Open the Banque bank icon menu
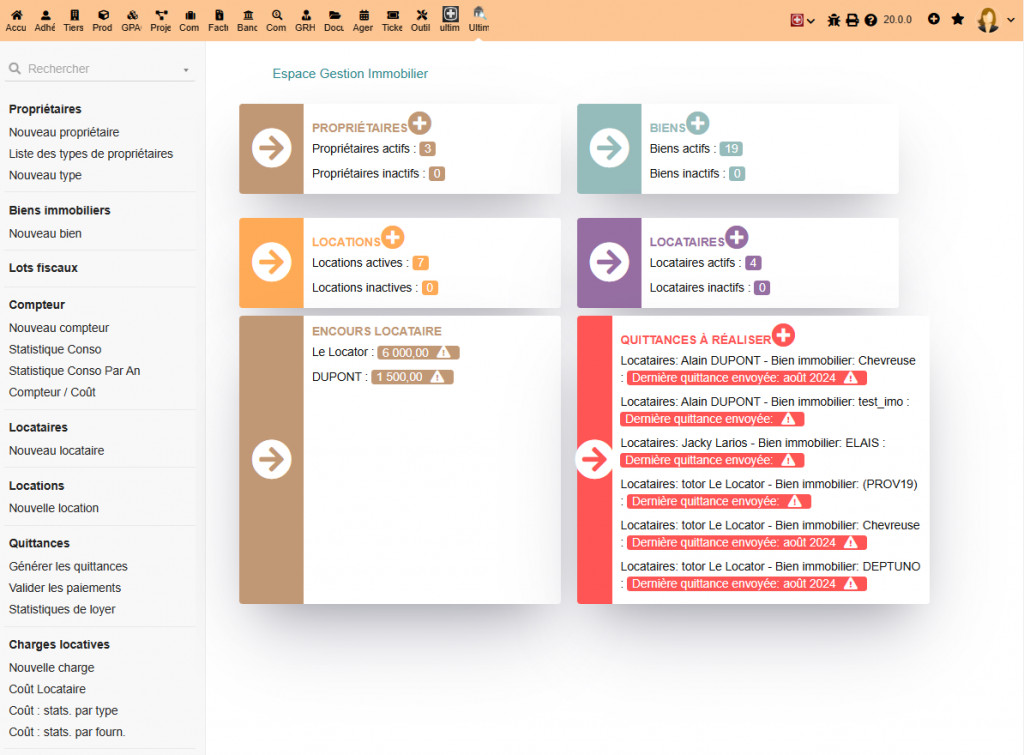1024x755 pixels. click(x=247, y=20)
